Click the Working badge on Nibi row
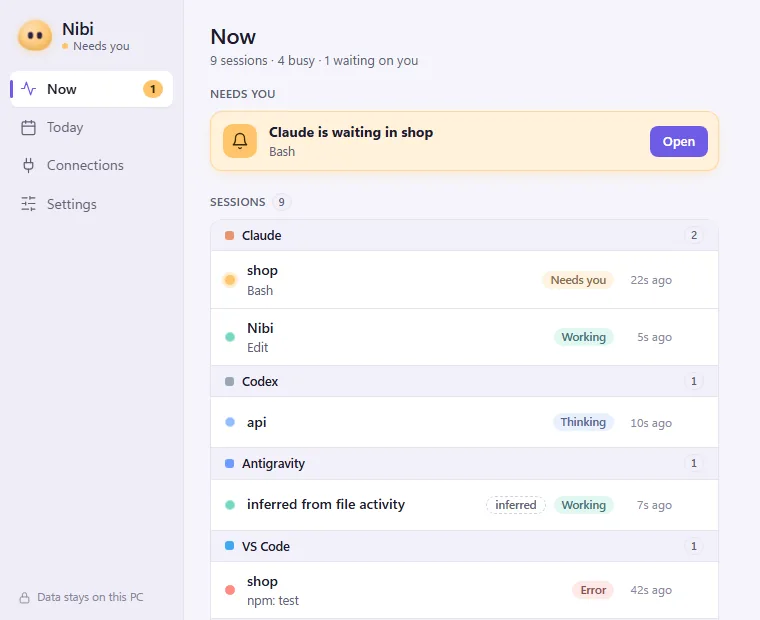 coord(584,337)
